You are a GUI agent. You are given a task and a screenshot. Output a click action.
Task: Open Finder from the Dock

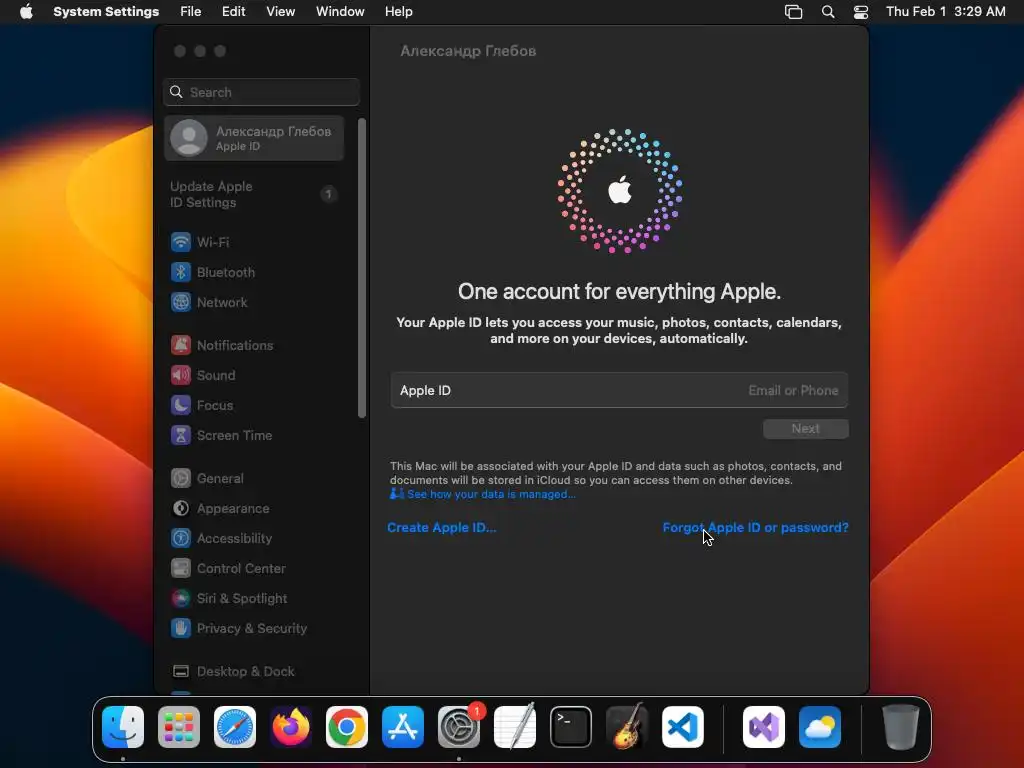tap(123, 727)
